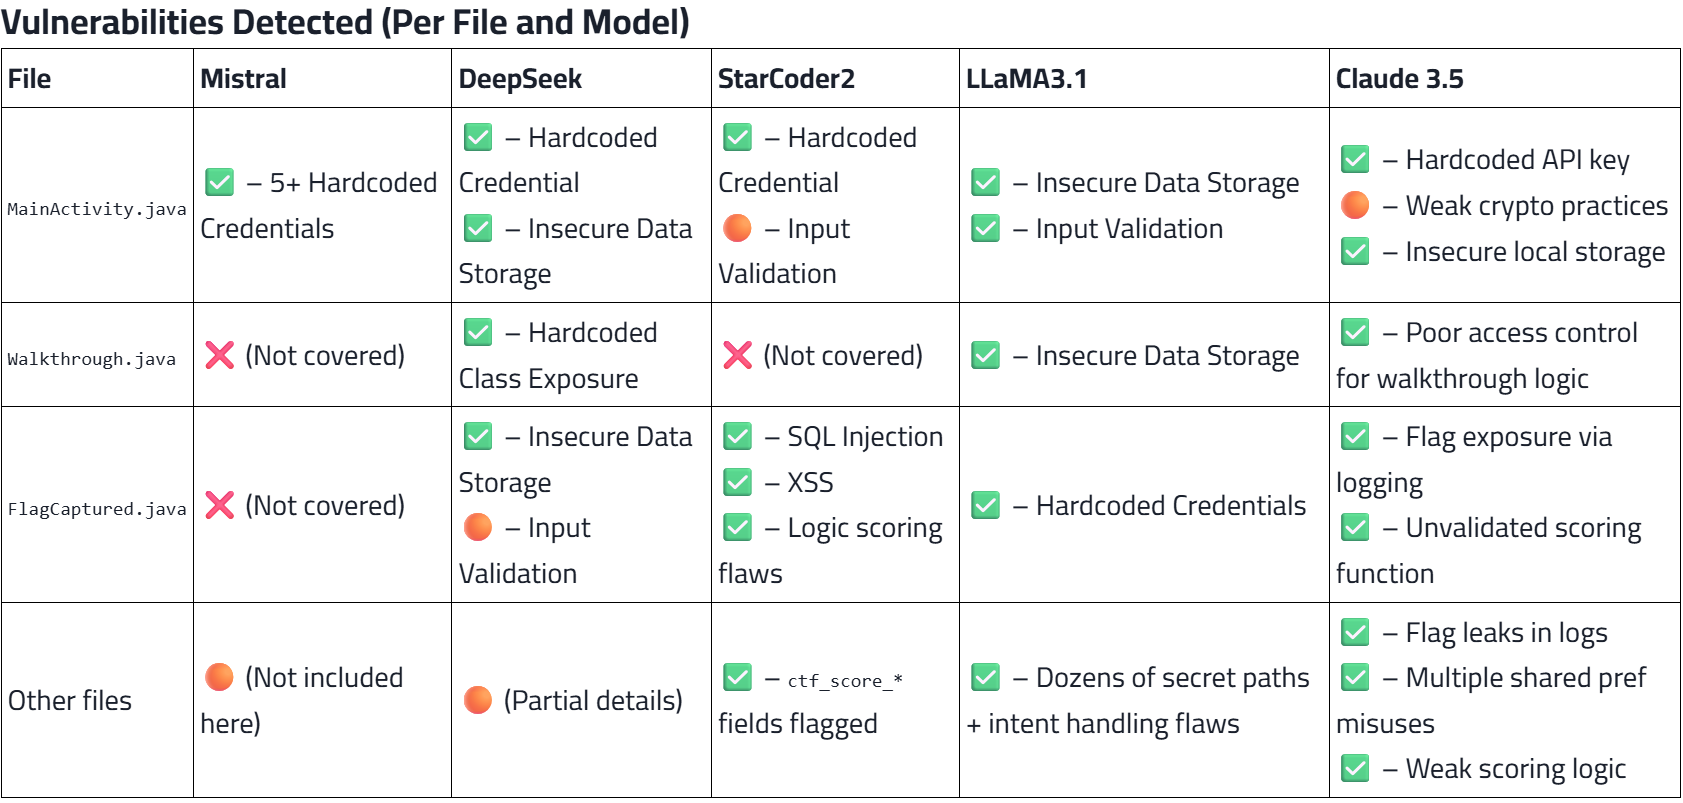Click the green checkmark beside Dozens of secret paths
This screenshot has width=1683, height=803.
coord(985,678)
